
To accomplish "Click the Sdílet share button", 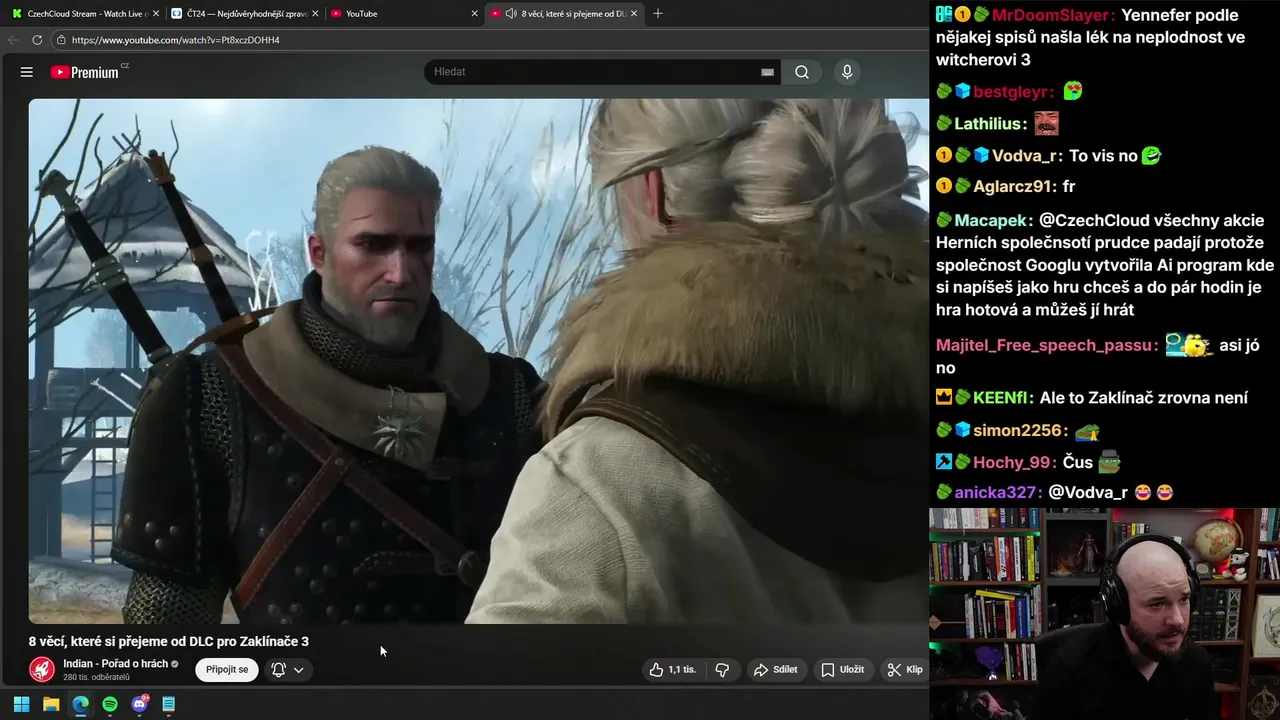I will pos(775,669).
